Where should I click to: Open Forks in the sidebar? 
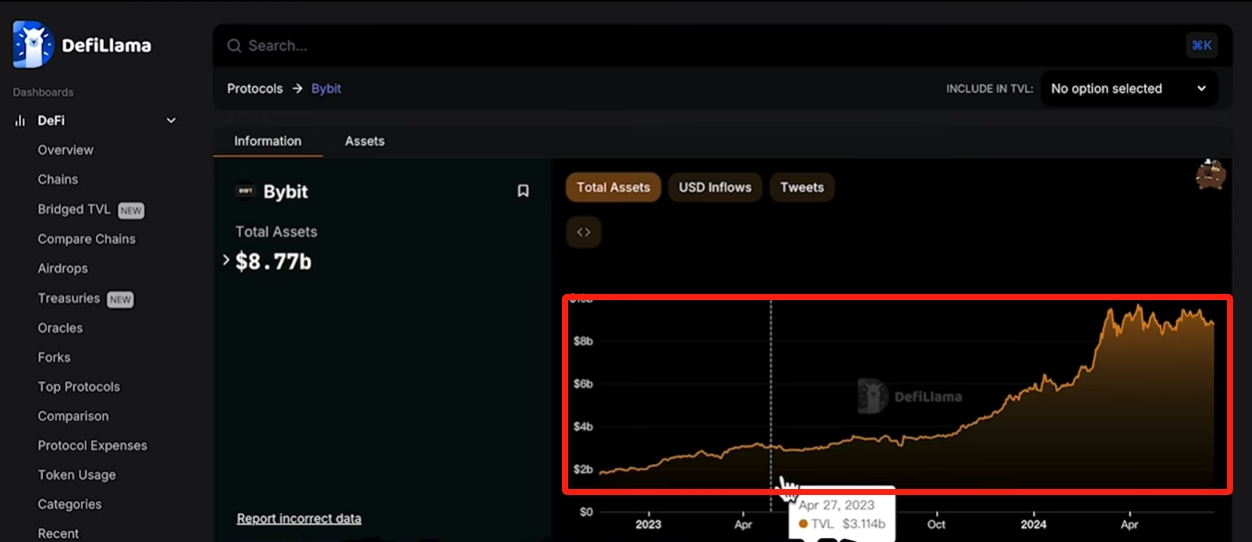coord(54,357)
